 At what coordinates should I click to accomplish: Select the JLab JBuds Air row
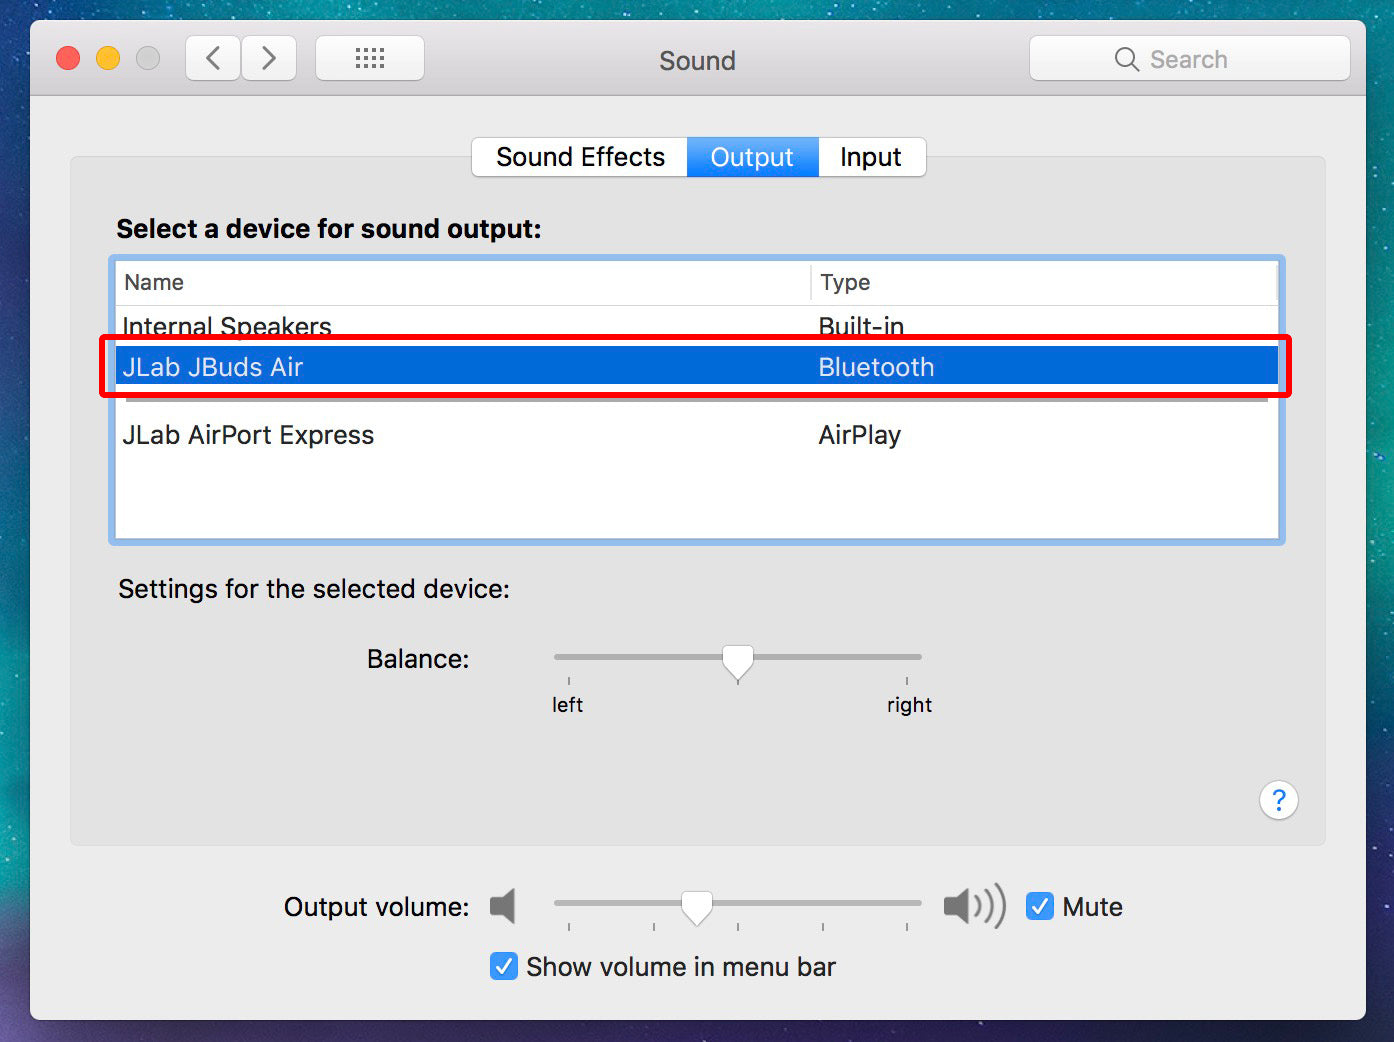(x=697, y=367)
